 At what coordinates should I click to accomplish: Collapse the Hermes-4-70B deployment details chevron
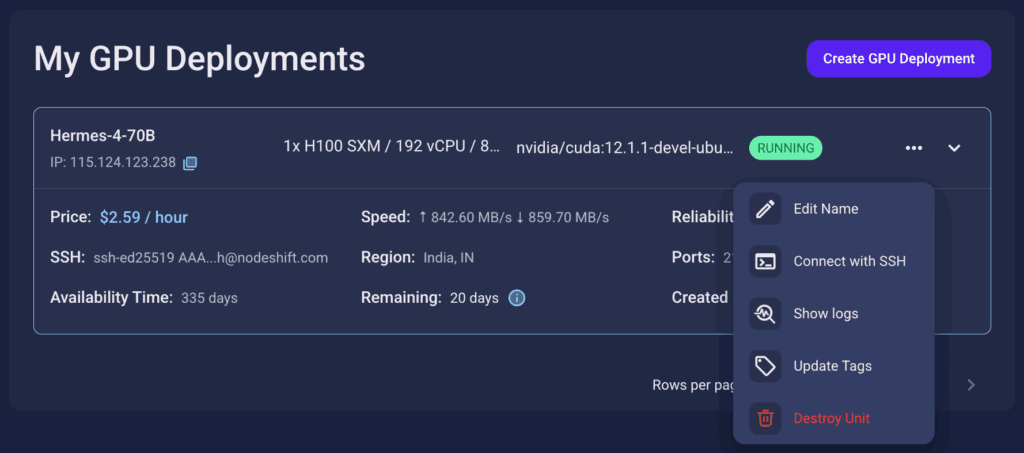[x=954, y=148]
